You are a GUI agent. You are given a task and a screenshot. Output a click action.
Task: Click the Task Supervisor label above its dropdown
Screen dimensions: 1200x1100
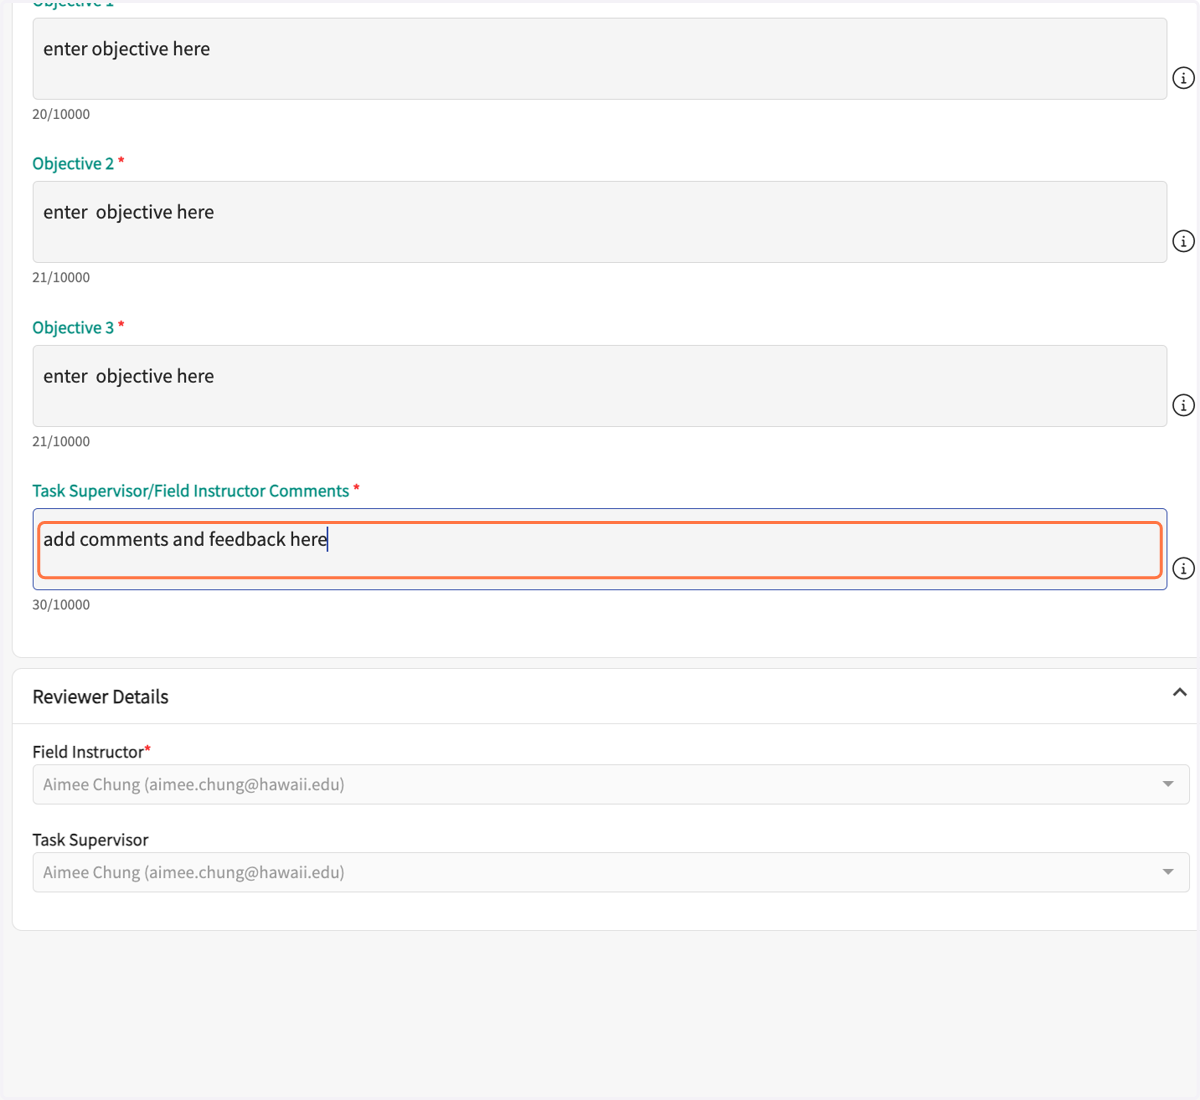click(90, 840)
